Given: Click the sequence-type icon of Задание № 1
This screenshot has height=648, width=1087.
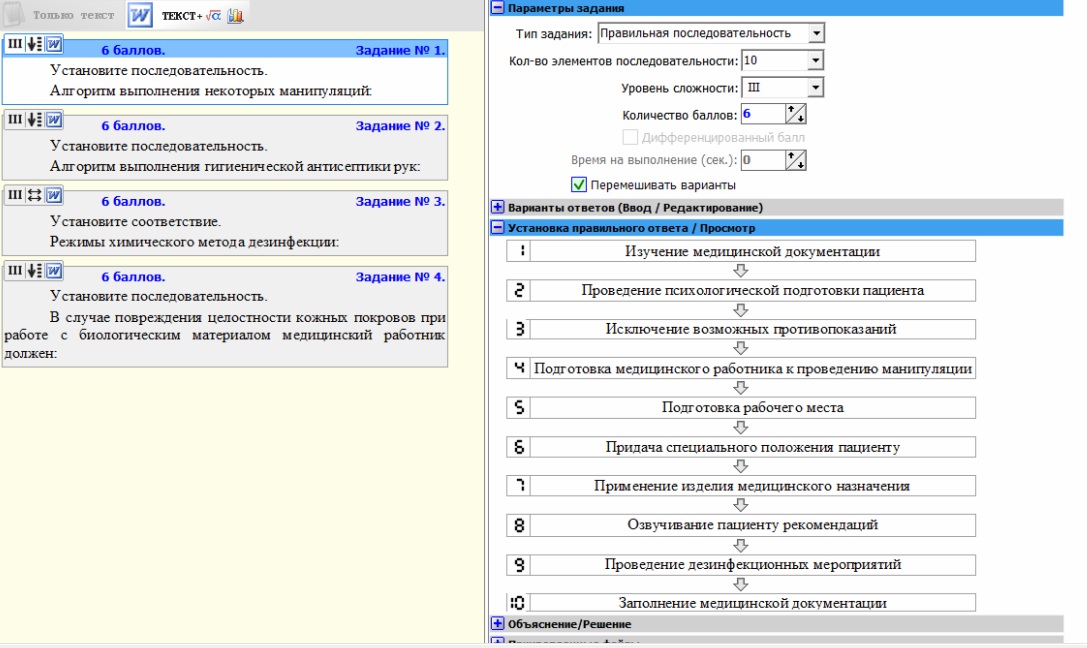Looking at the screenshot, I should 34,44.
